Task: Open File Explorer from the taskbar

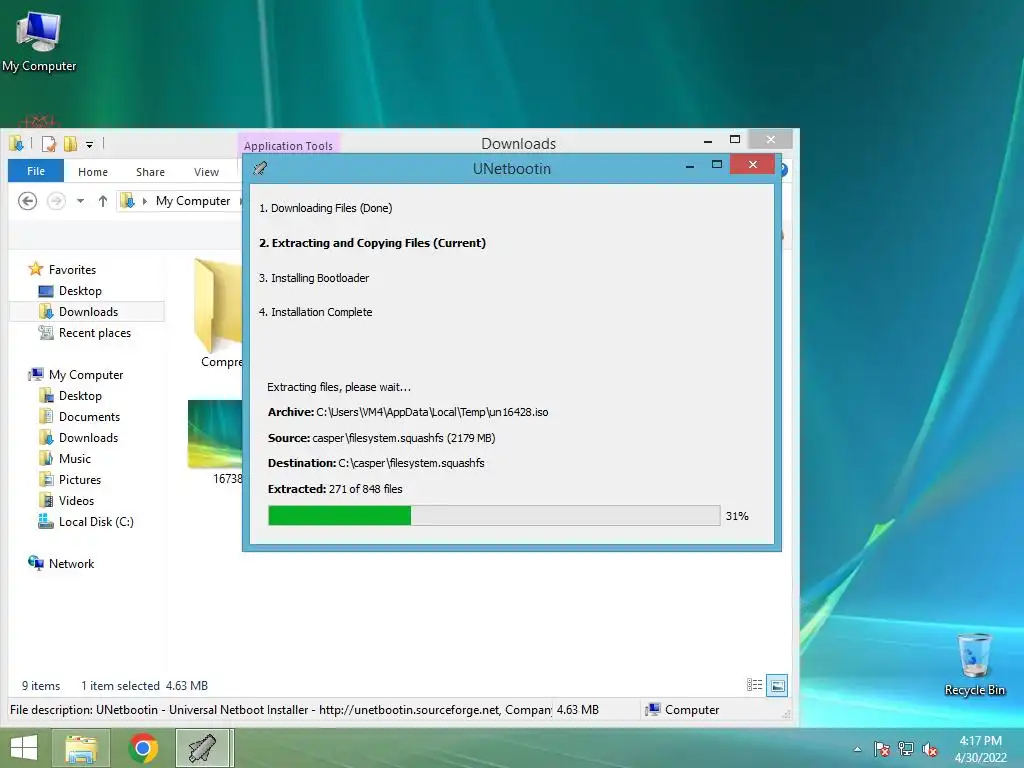Action: coord(81,748)
